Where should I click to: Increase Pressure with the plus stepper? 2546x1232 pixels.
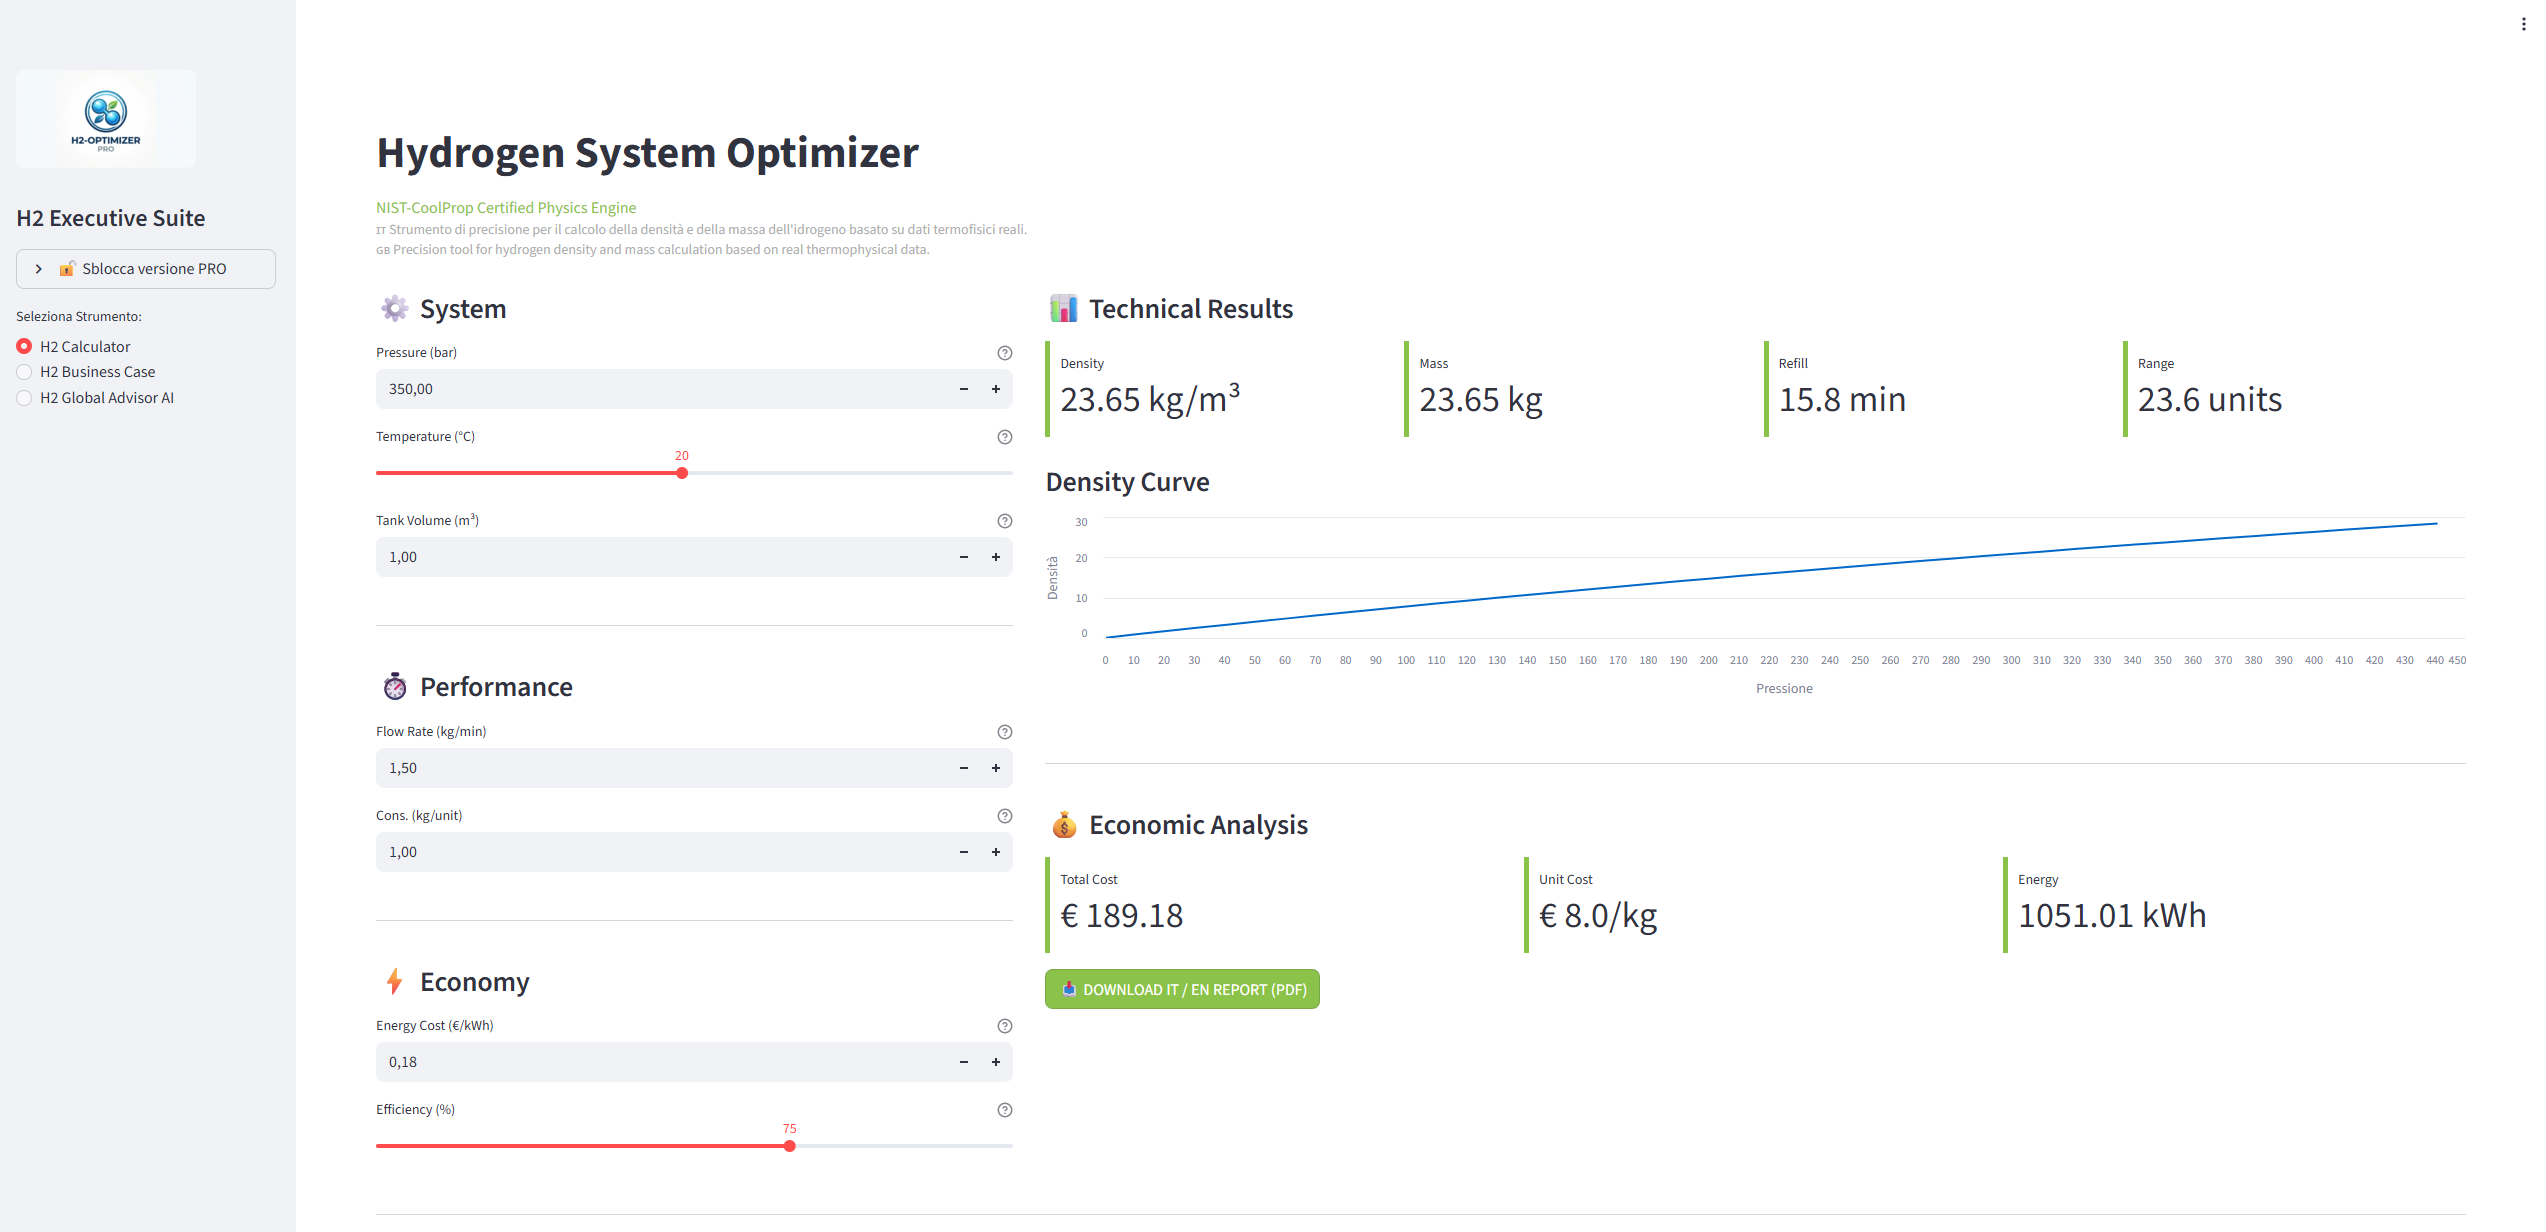click(996, 389)
